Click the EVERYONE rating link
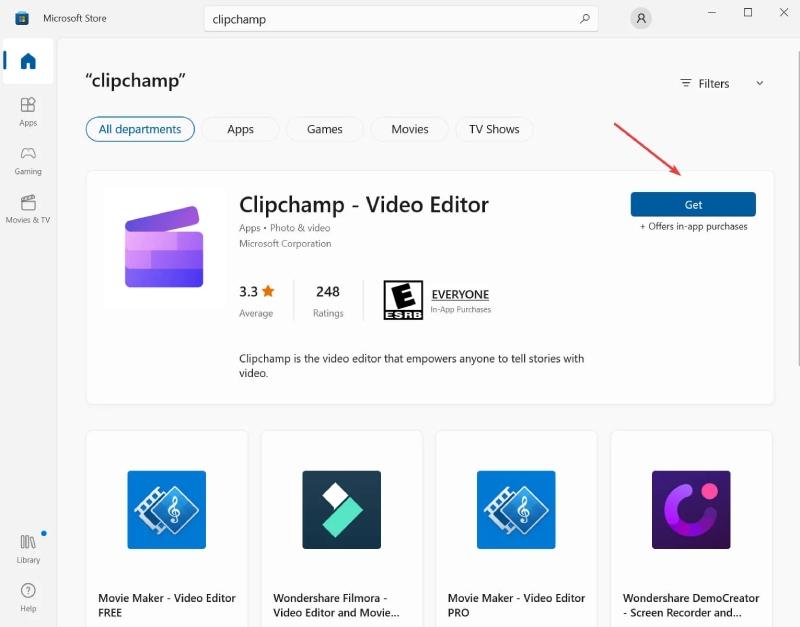Image resolution: width=800 pixels, height=627 pixels. click(460, 294)
